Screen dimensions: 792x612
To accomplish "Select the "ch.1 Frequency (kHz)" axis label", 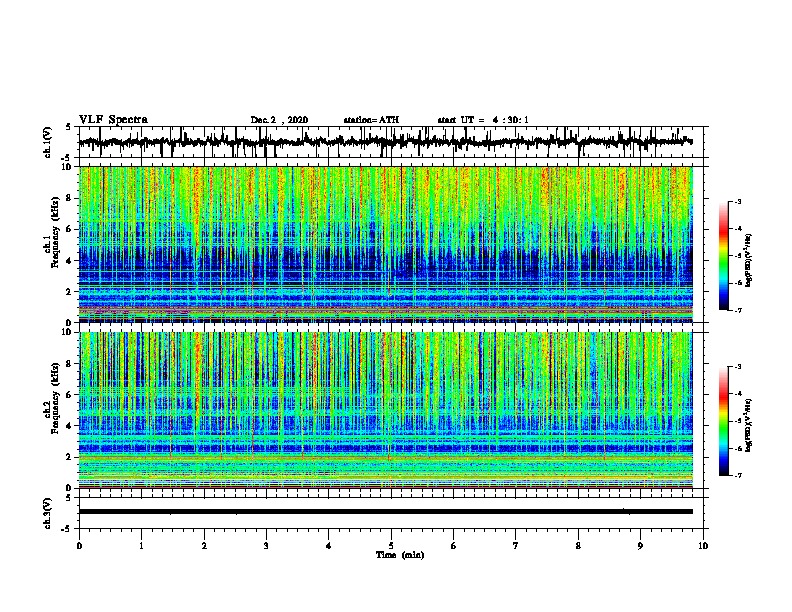I will pyautogui.click(x=53, y=232).
